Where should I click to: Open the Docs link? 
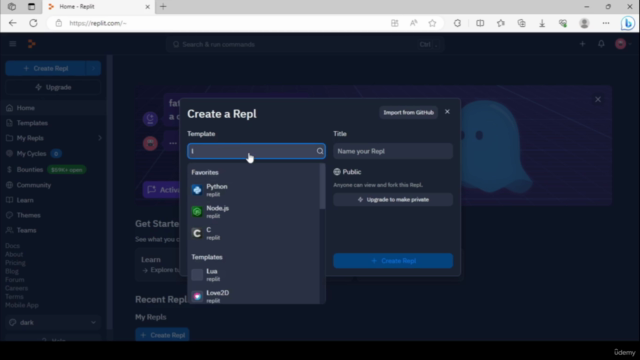click(12, 246)
